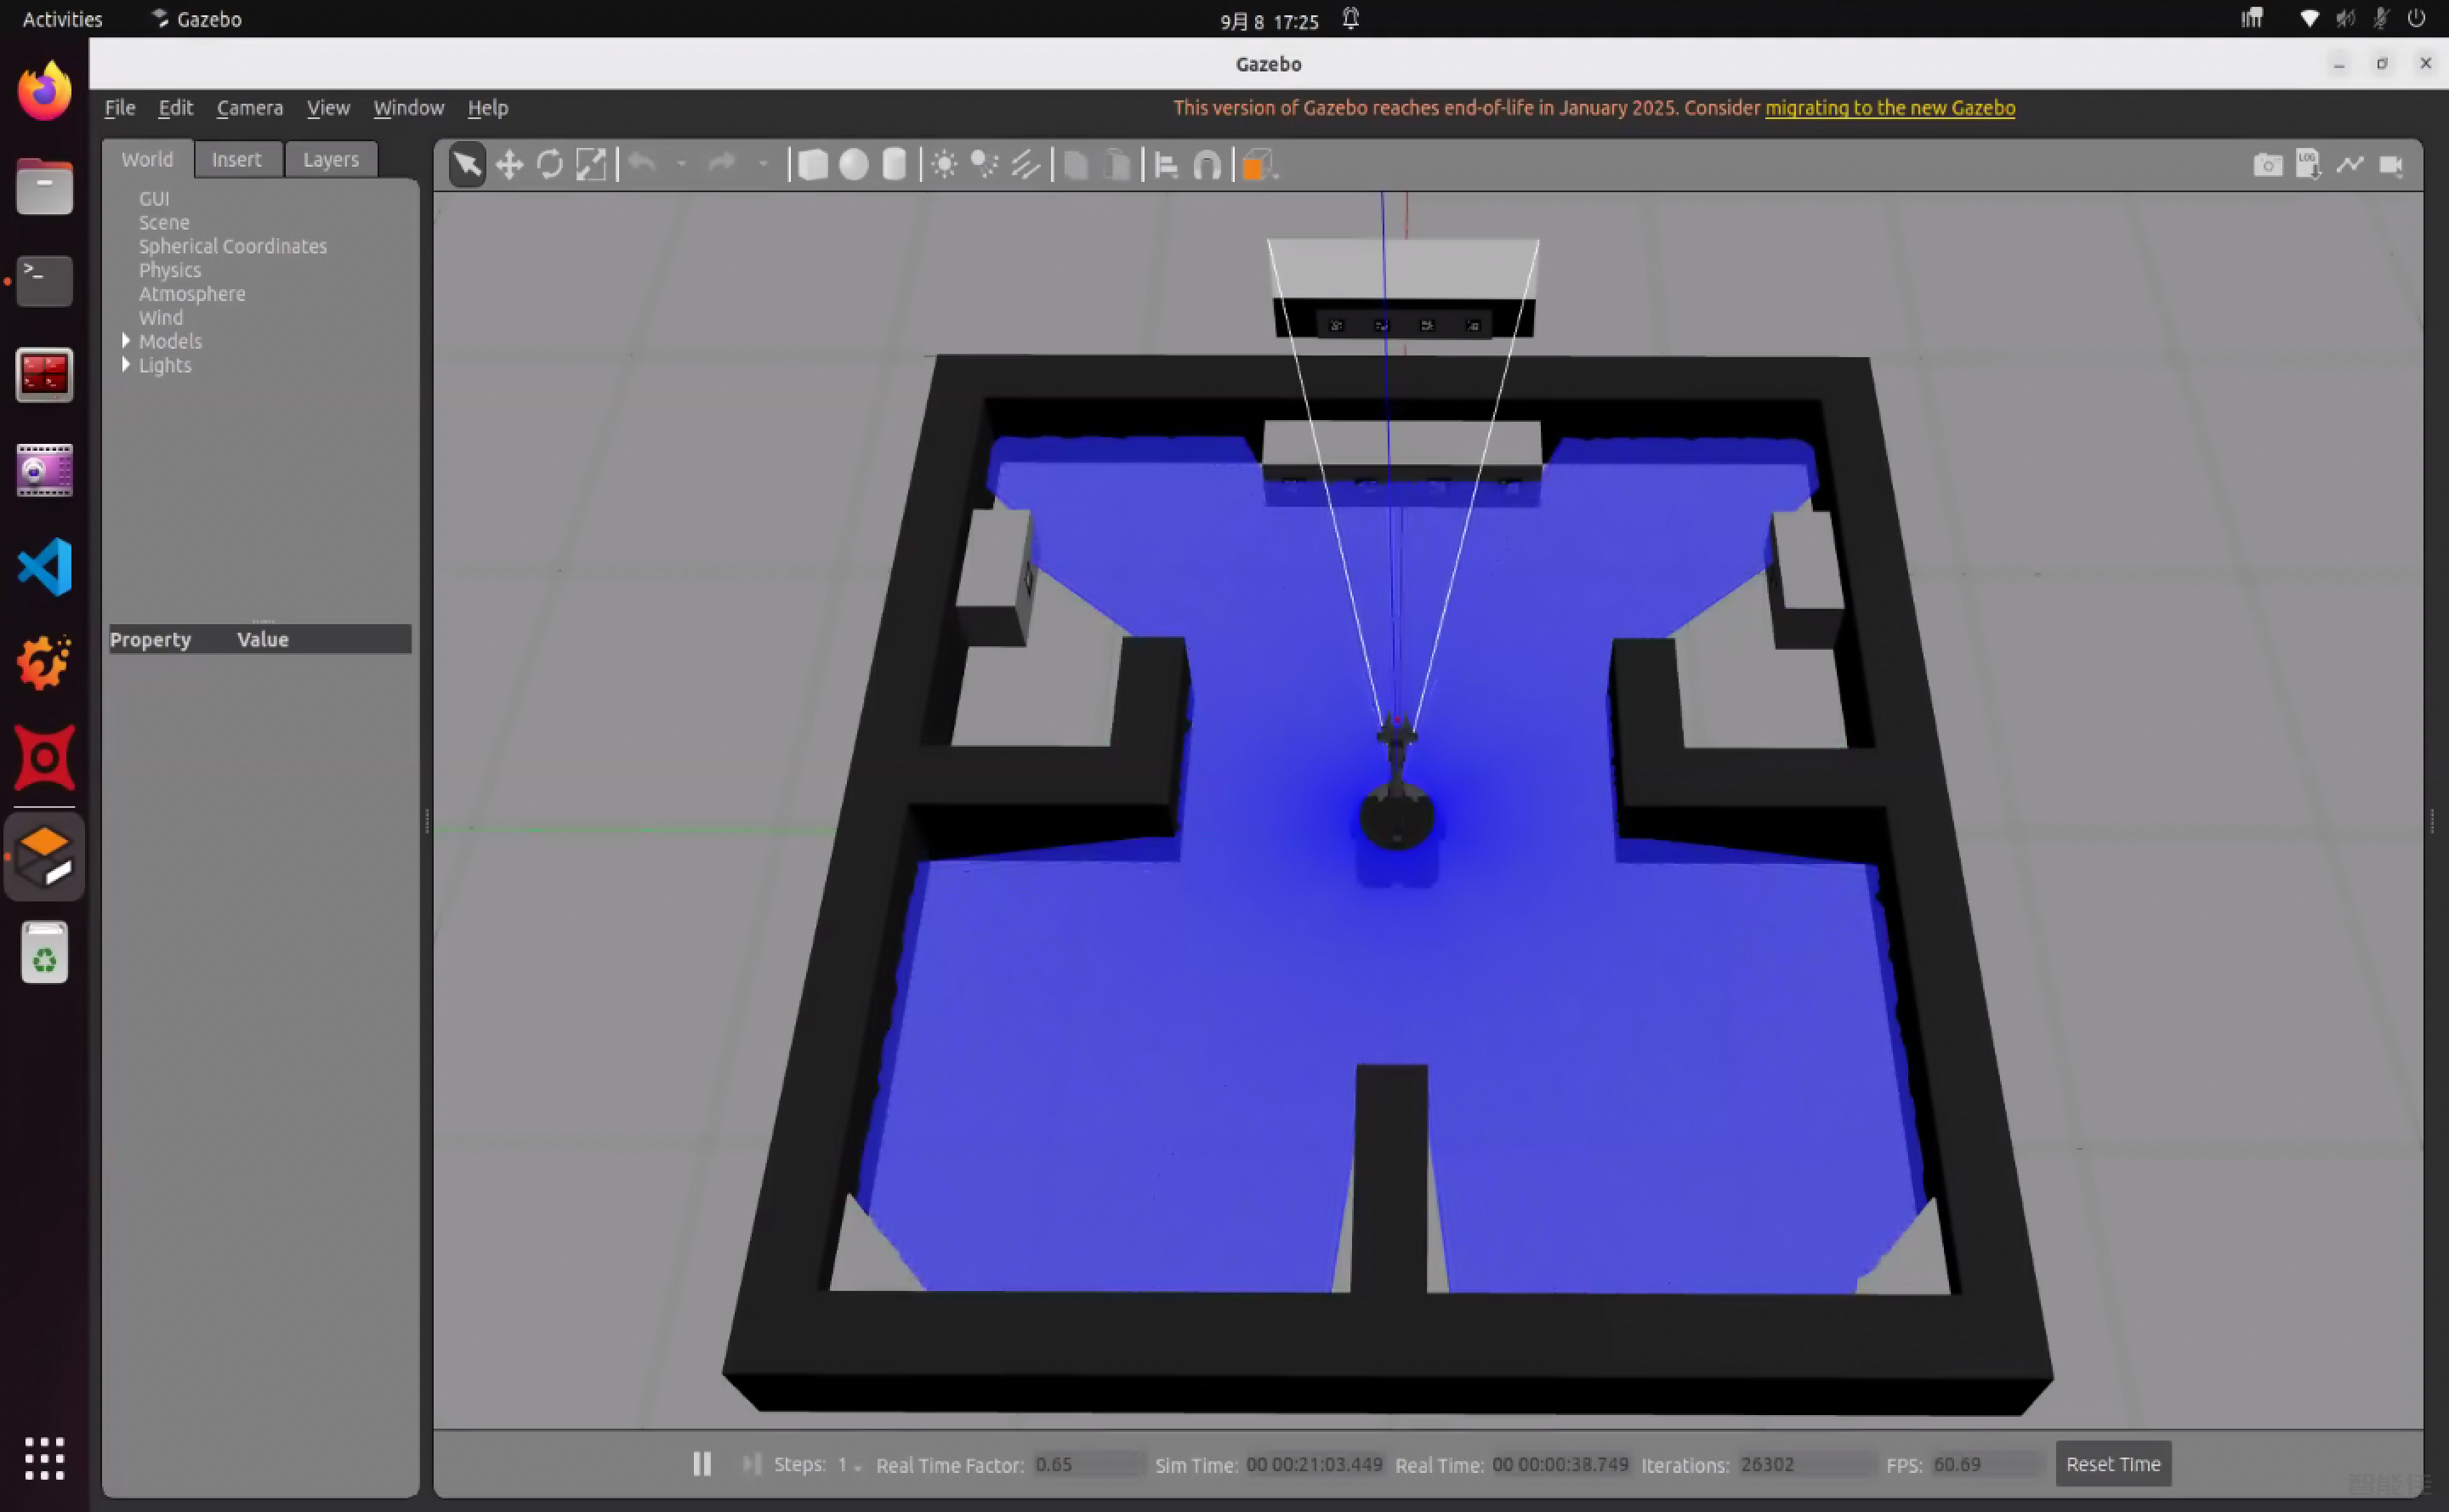Enable the snap magnet tool
This screenshot has height=1512, width=2449.
click(x=1207, y=165)
